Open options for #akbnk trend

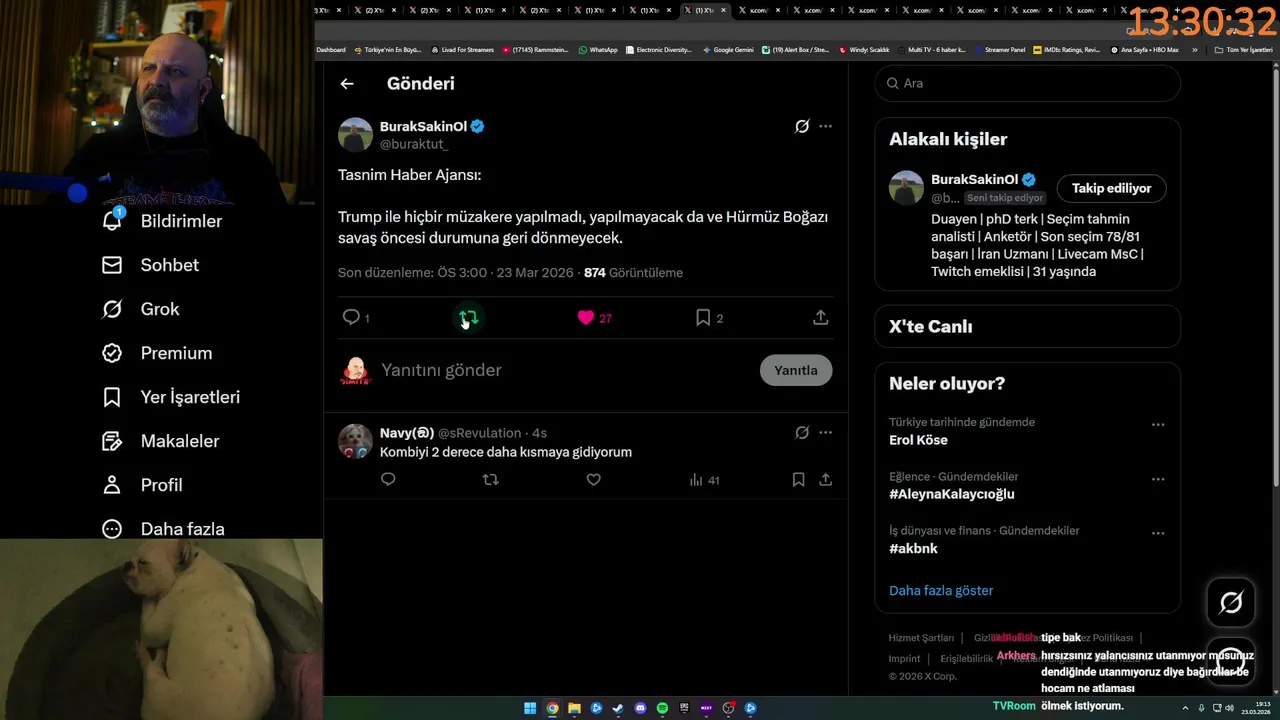1158,533
